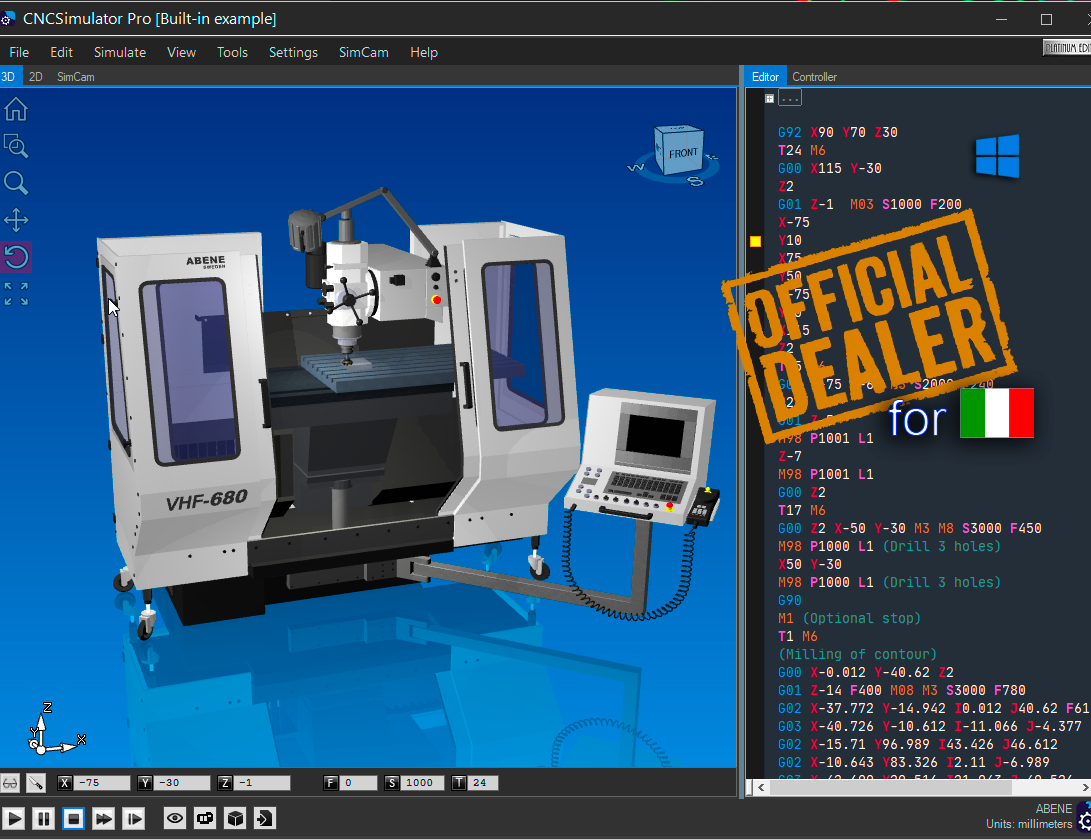Screen dimensions: 1091x840
Task: Step simulation one block forward
Action: (x=133, y=818)
